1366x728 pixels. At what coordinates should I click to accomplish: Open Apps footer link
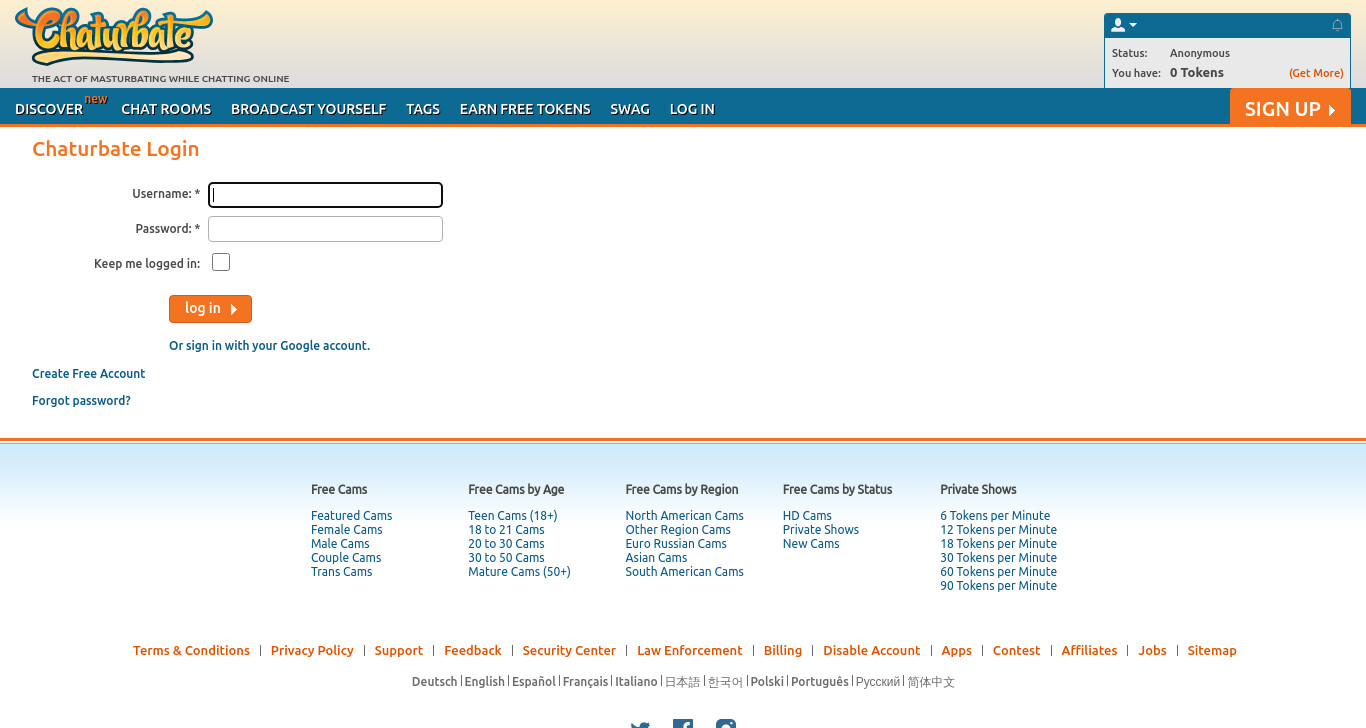[x=956, y=650]
